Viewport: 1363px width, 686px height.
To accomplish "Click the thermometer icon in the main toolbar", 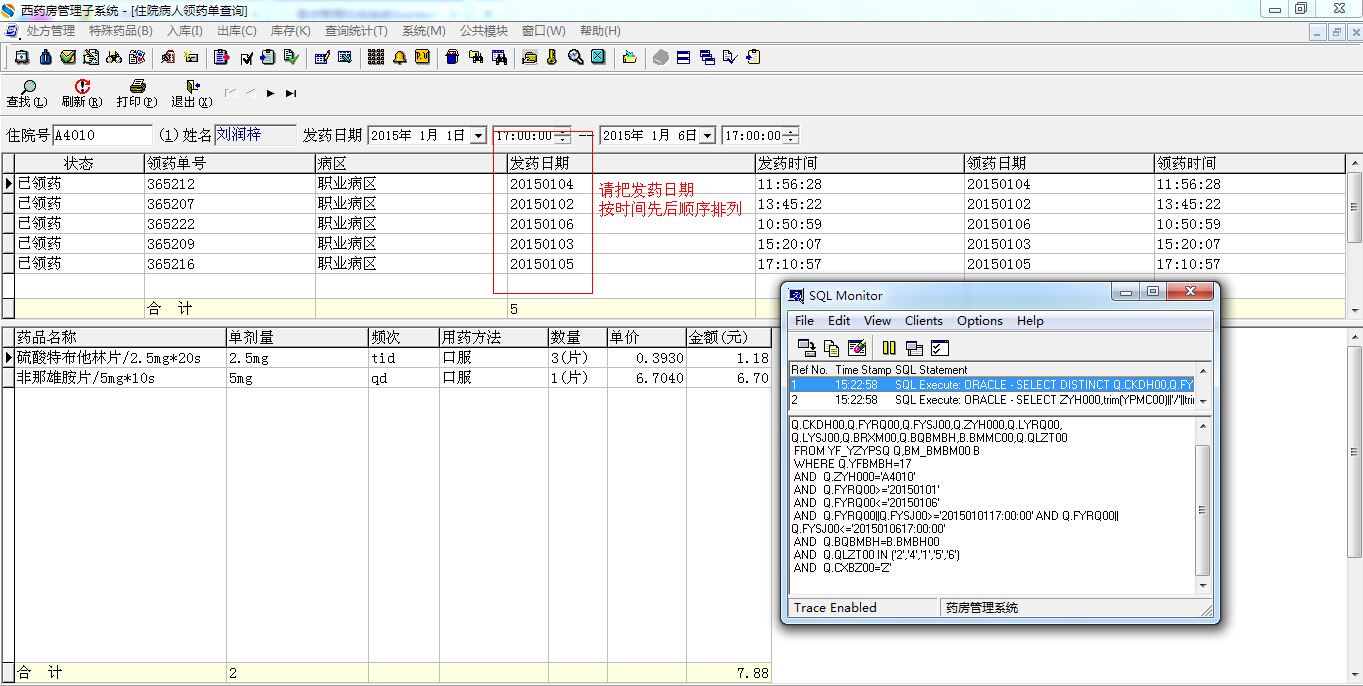I will [x=552, y=57].
